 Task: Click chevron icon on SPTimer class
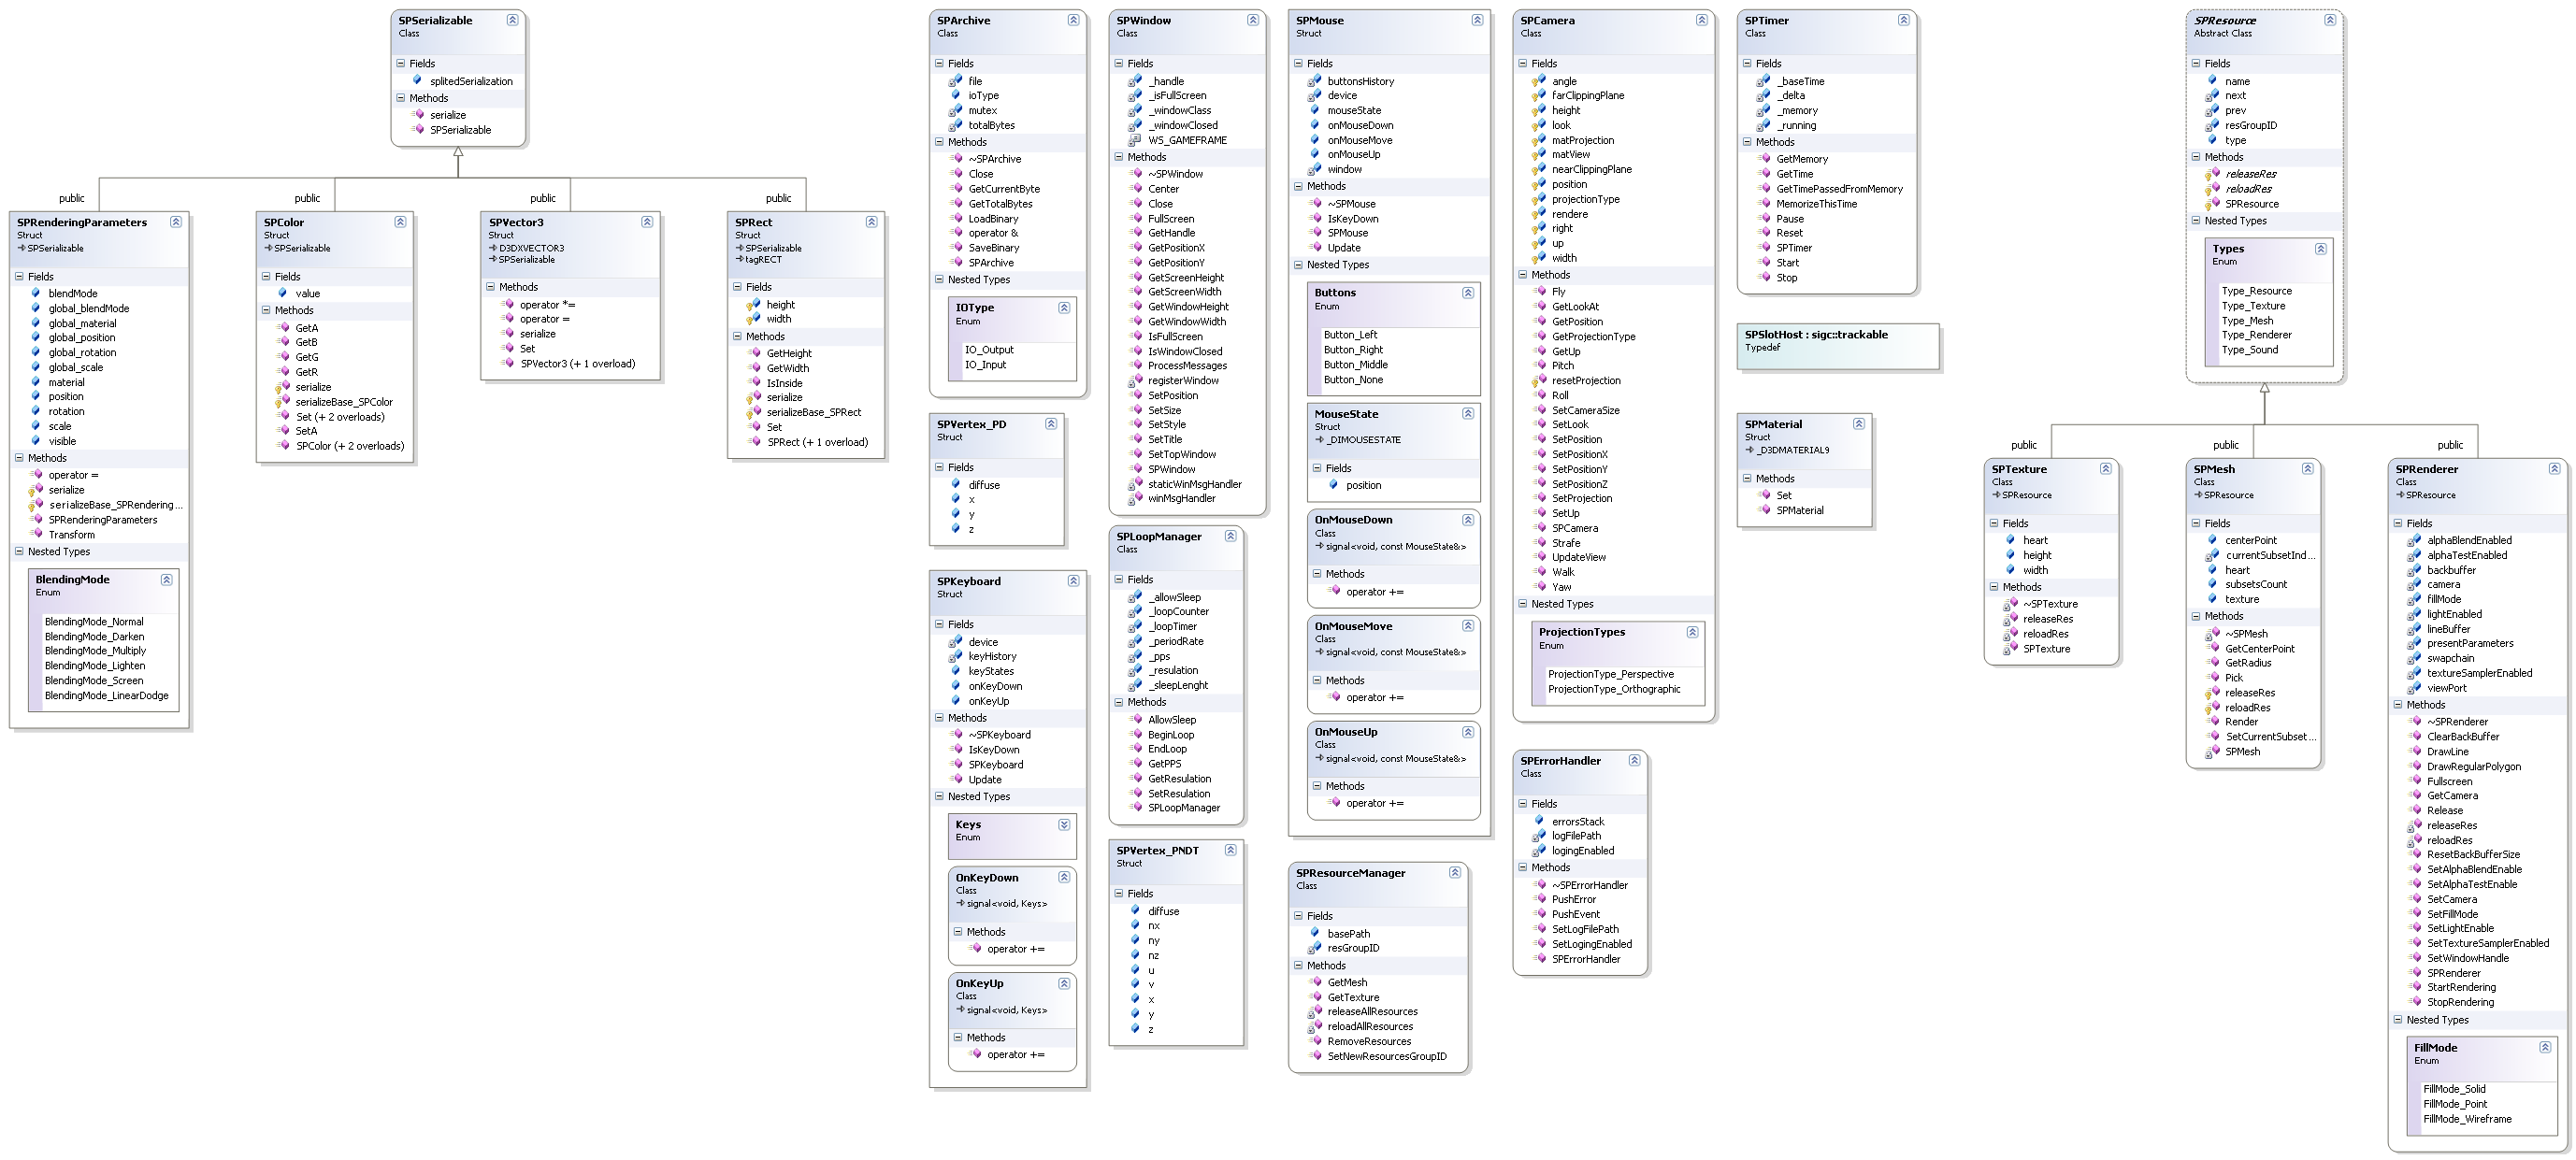point(1903,20)
